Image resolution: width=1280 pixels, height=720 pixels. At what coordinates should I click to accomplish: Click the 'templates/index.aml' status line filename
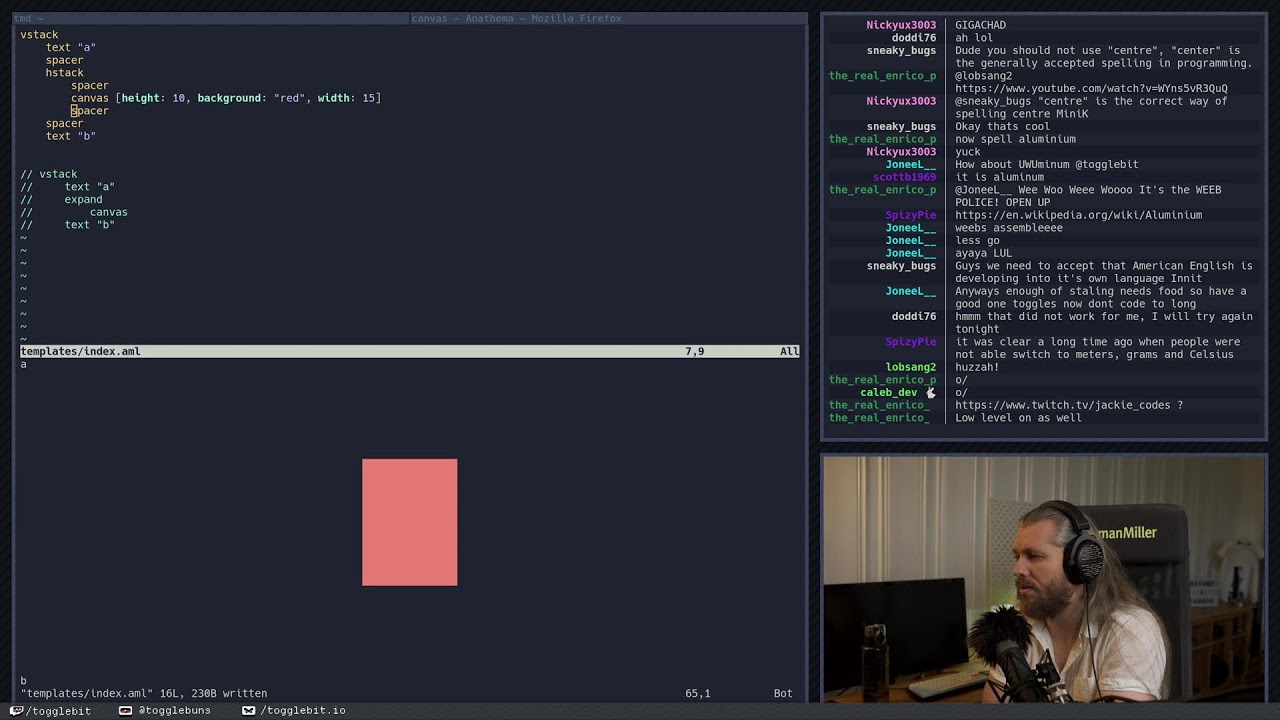pyautogui.click(x=80, y=351)
